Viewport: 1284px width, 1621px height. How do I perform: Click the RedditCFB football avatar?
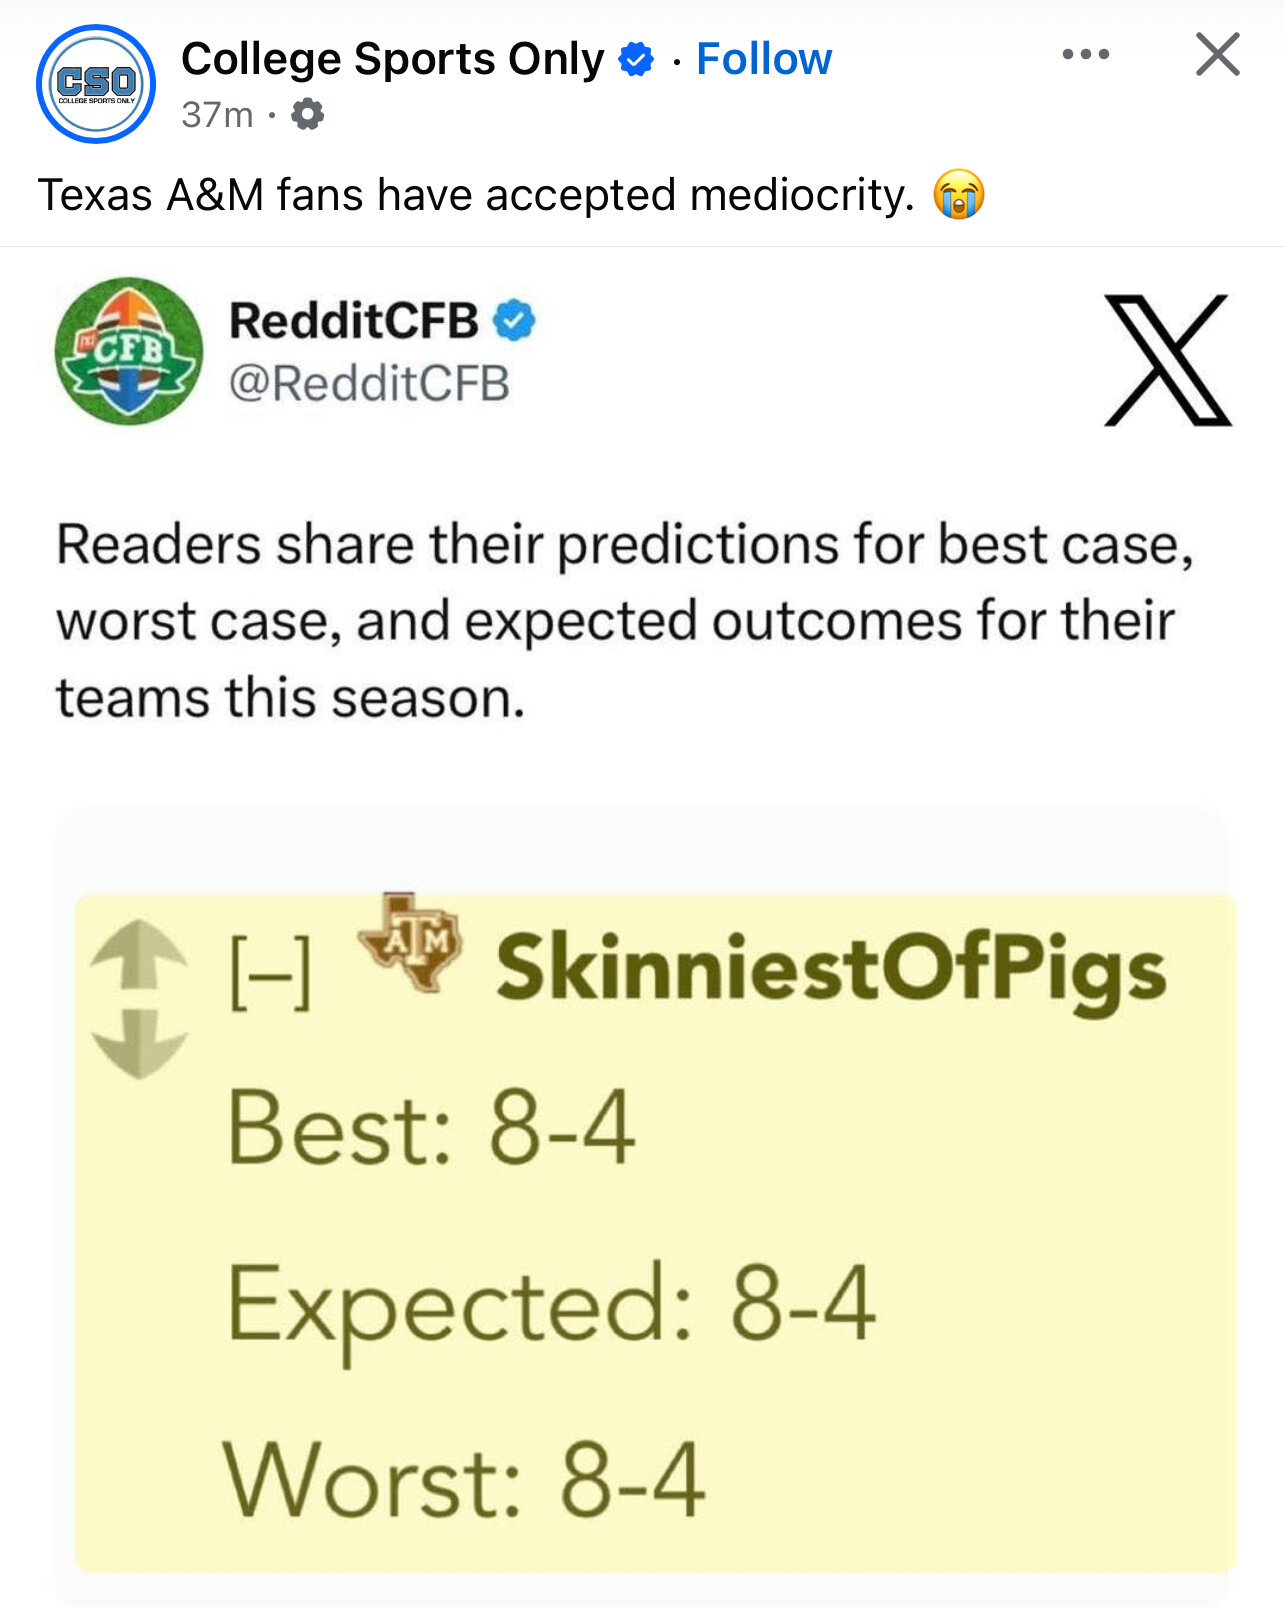click(x=129, y=351)
